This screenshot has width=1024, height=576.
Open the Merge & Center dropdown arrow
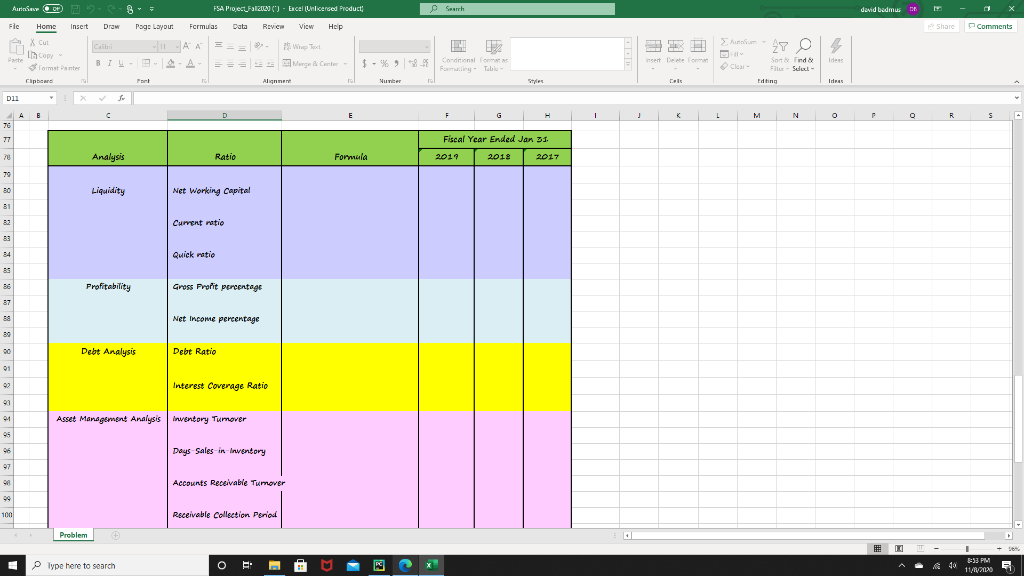coord(345,63)
